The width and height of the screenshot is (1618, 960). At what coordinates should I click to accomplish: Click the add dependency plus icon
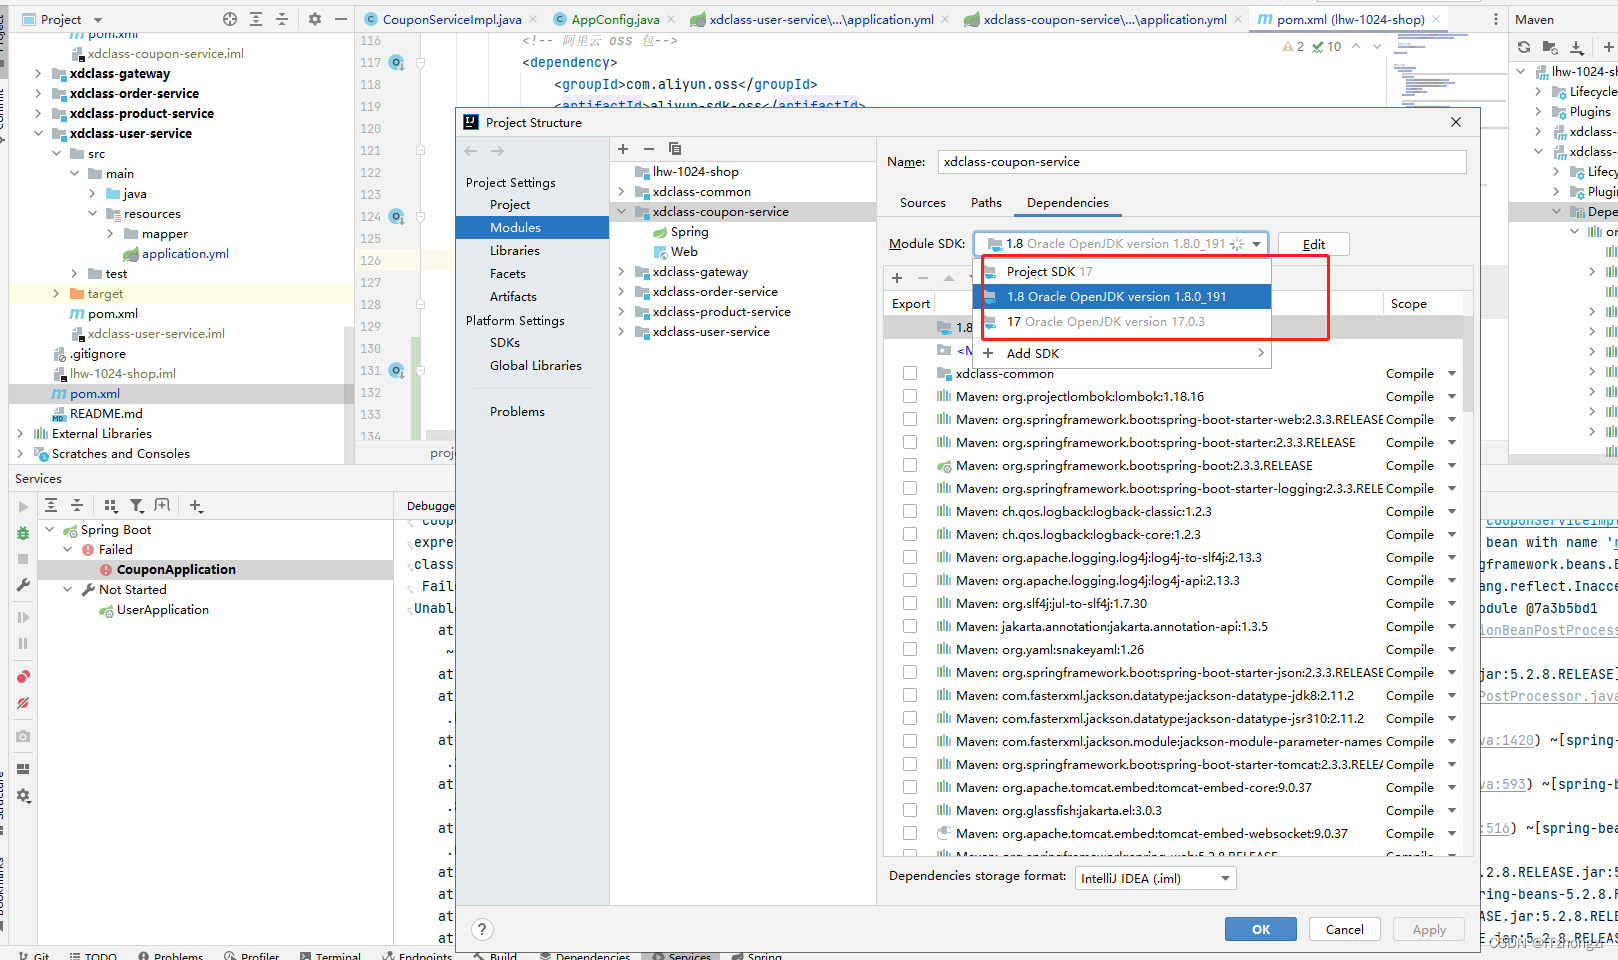coord(897,278)
